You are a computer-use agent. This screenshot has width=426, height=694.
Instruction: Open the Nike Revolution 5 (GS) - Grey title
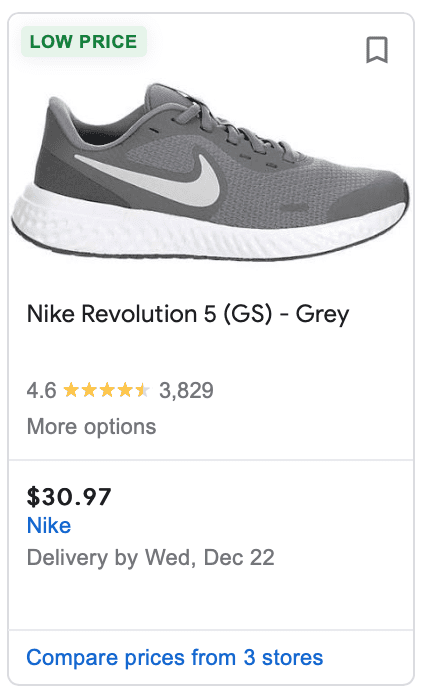[x=188, y=314]
